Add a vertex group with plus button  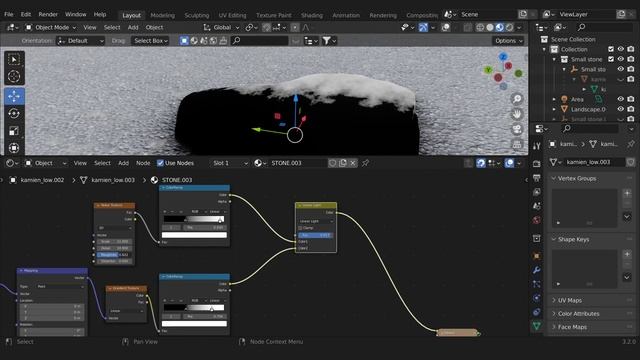tap(627, 193)
